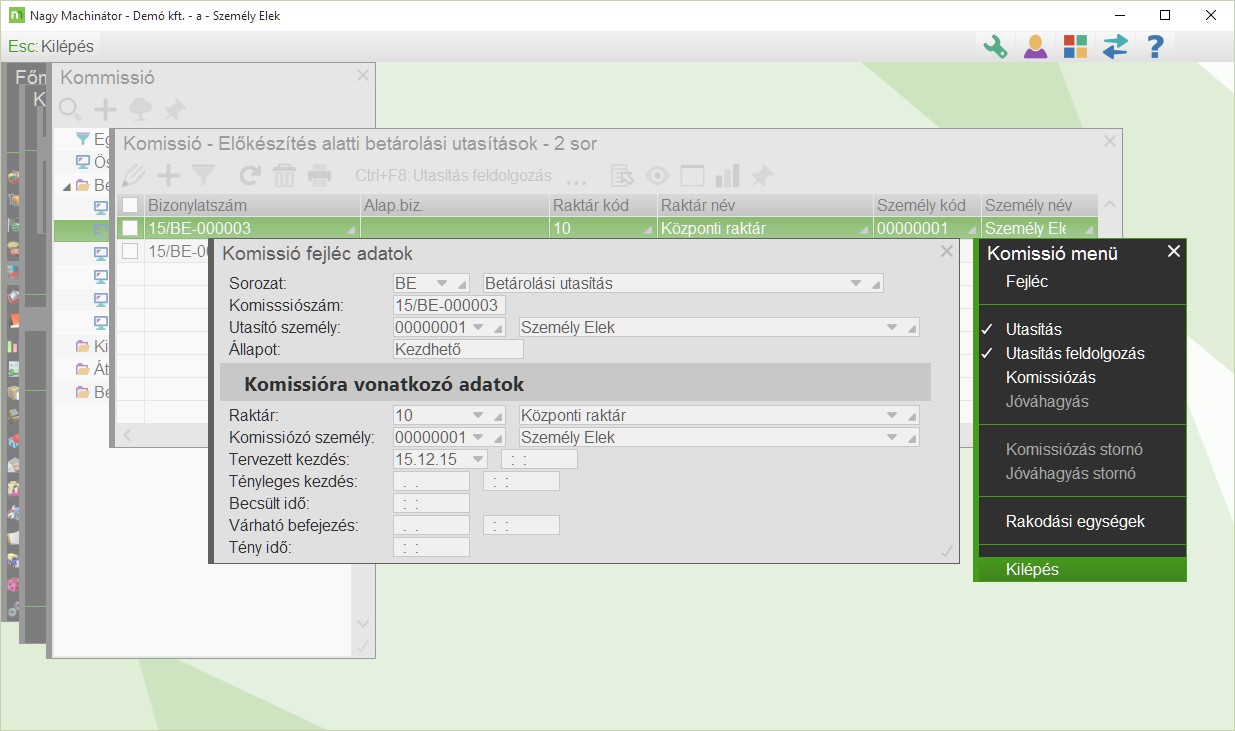Open the Komissiózó személy code dropdown
The width and height of the screenshot is (1235, 731).
478,437
